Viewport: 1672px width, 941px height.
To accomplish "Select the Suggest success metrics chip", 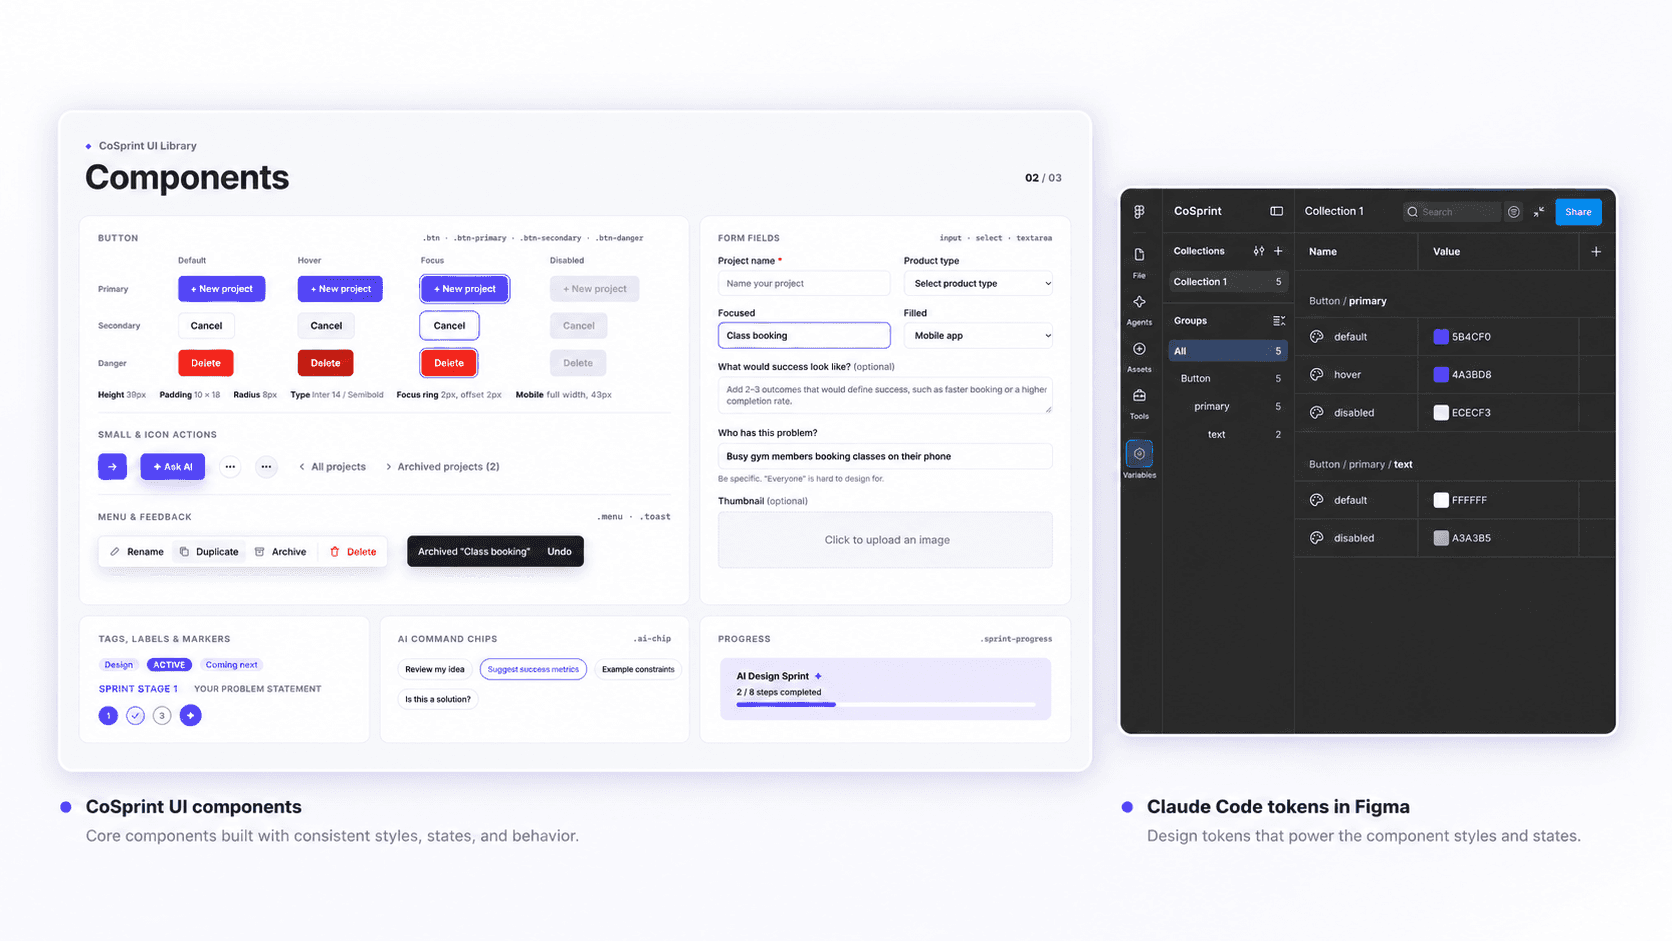I will (533, 669).
